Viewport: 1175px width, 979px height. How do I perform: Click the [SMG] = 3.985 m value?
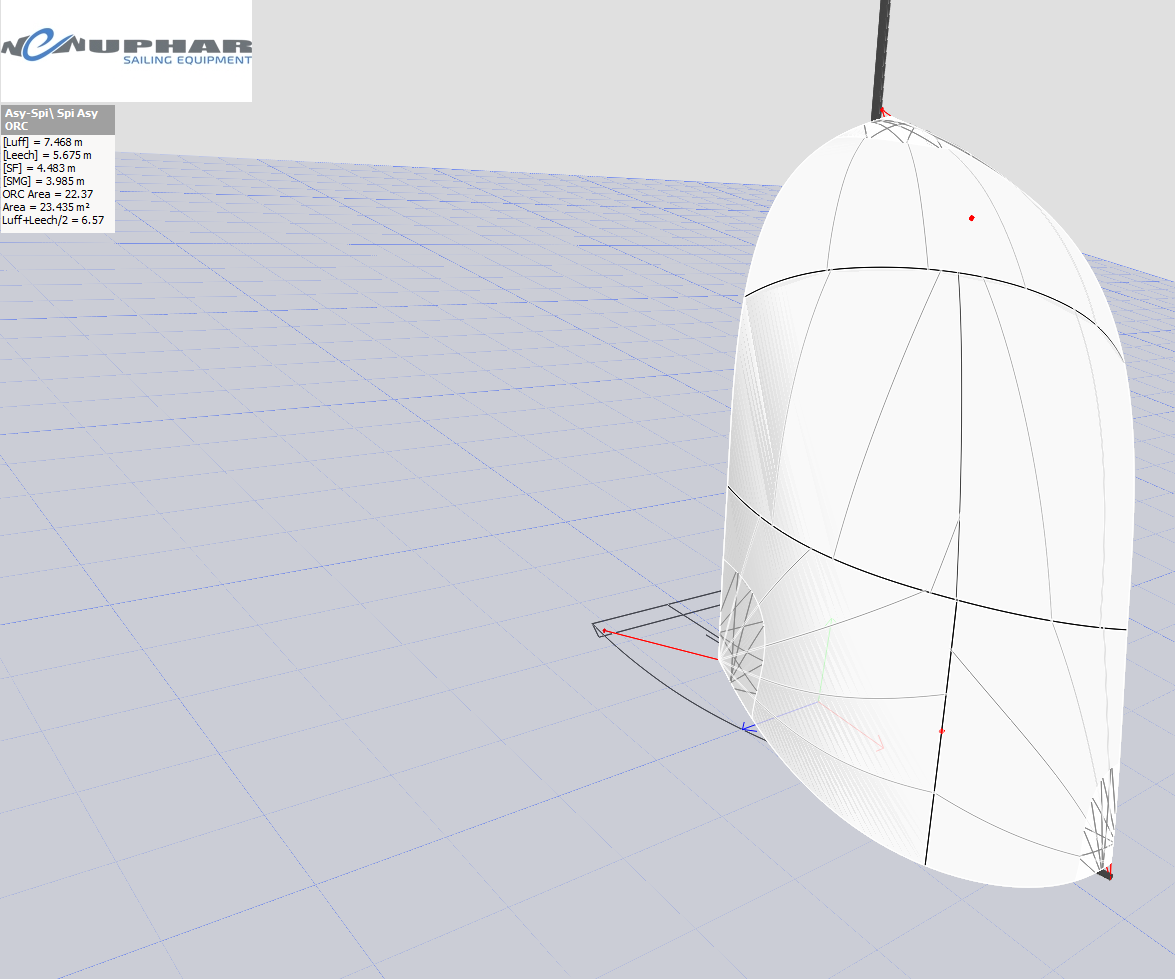pos(43,181)
